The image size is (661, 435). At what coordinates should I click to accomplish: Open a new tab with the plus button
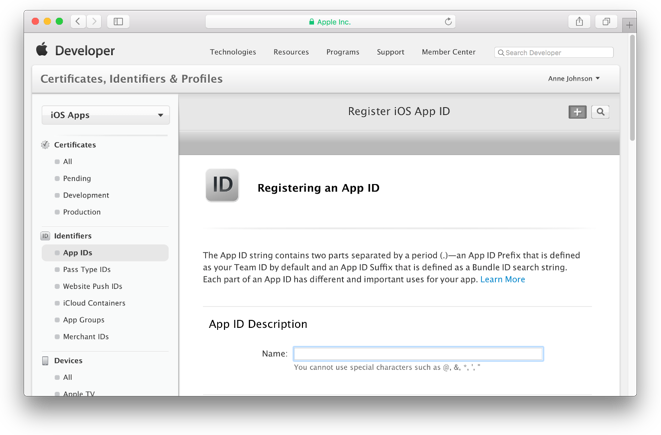tap(629, 25)
